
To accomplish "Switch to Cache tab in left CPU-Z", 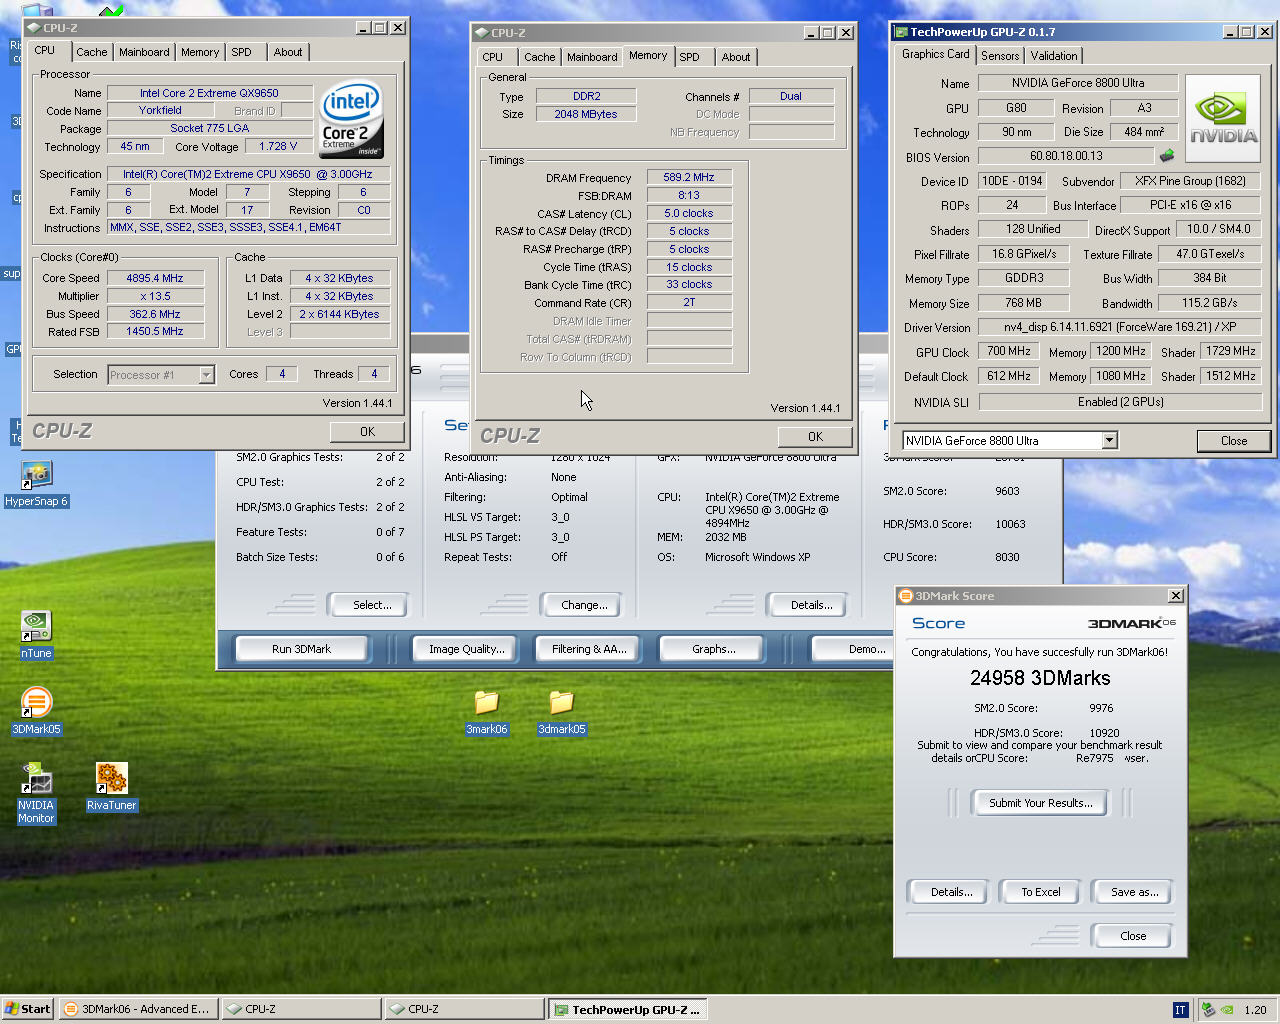I will tap(91, 52).
